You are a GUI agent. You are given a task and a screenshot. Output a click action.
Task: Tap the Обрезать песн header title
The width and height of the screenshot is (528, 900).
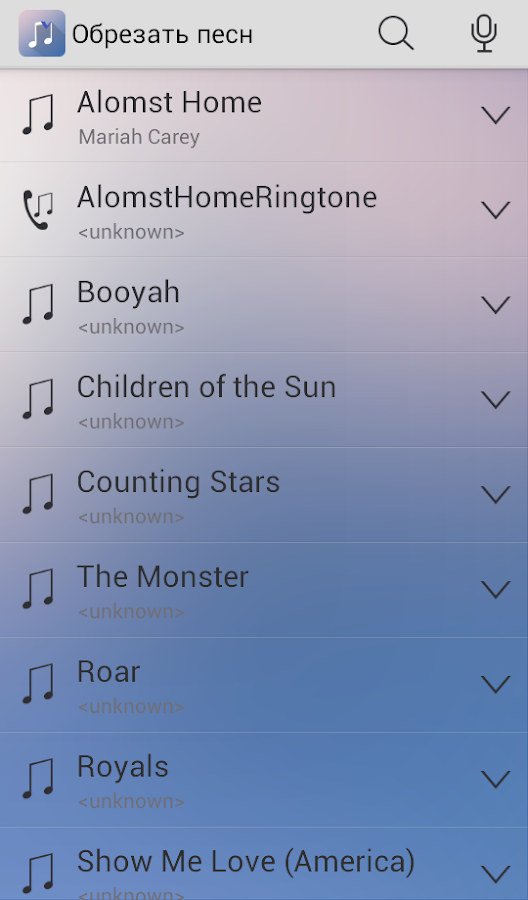[162, 35]
